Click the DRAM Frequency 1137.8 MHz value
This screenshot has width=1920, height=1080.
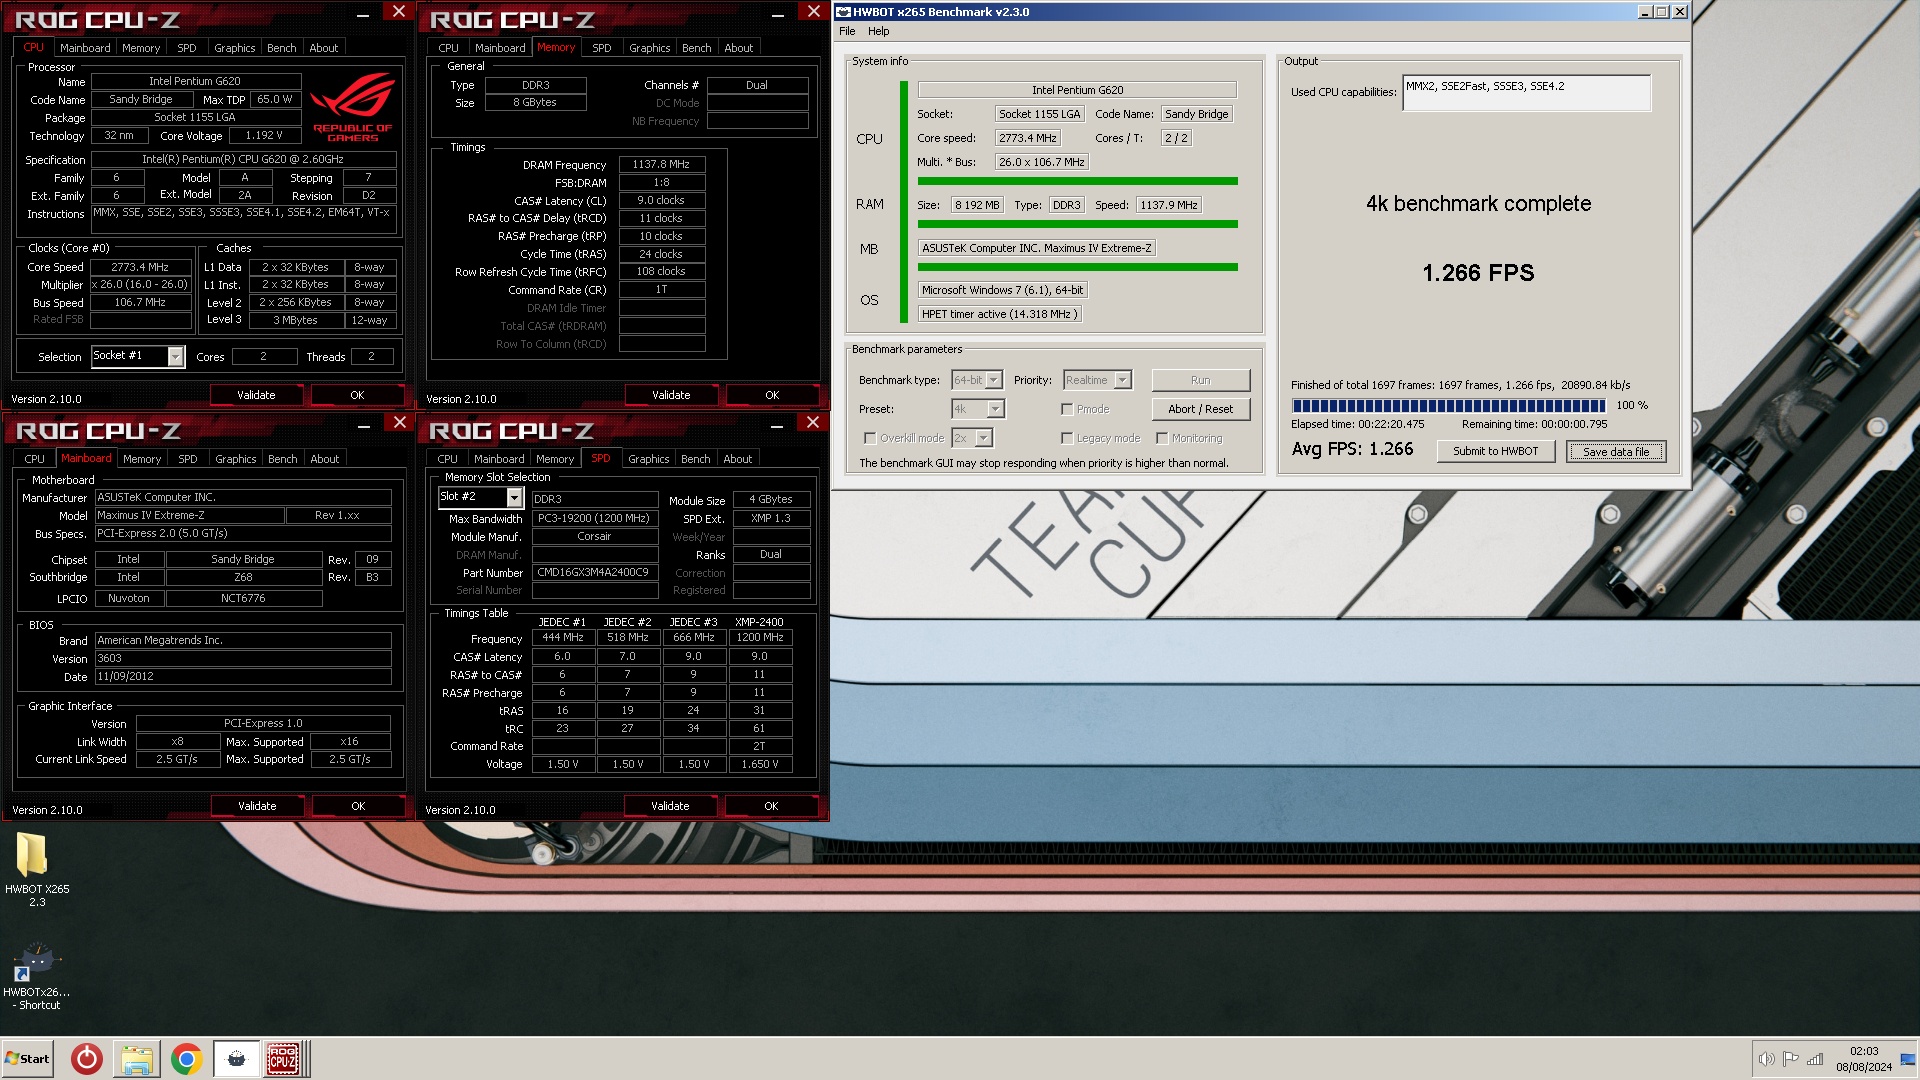[x=661, y=165]
